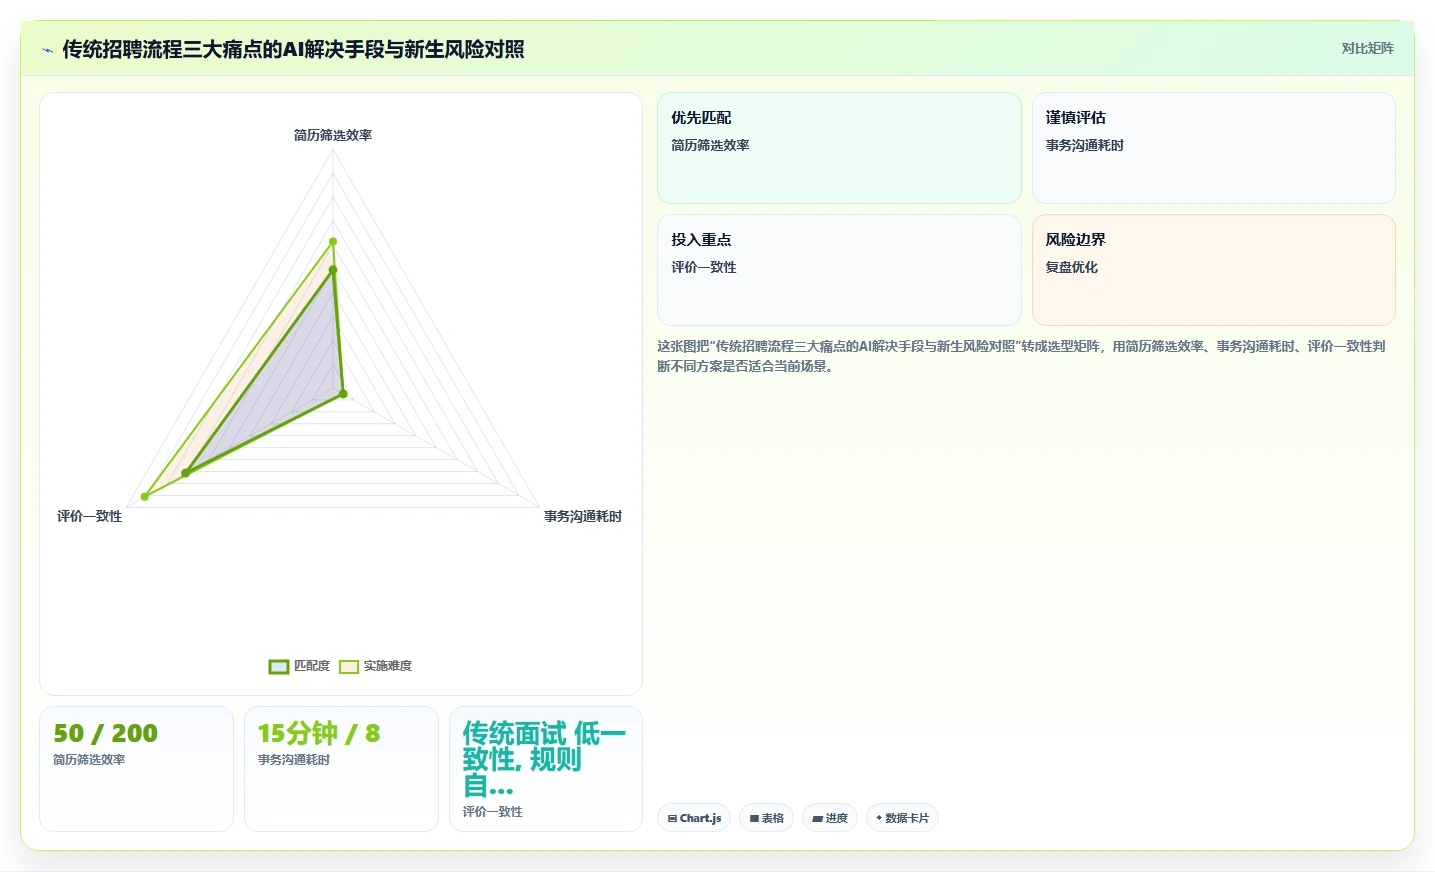Click the 简历筛选效率 radar axis label

pyautogui.click(x=333, y=135)
